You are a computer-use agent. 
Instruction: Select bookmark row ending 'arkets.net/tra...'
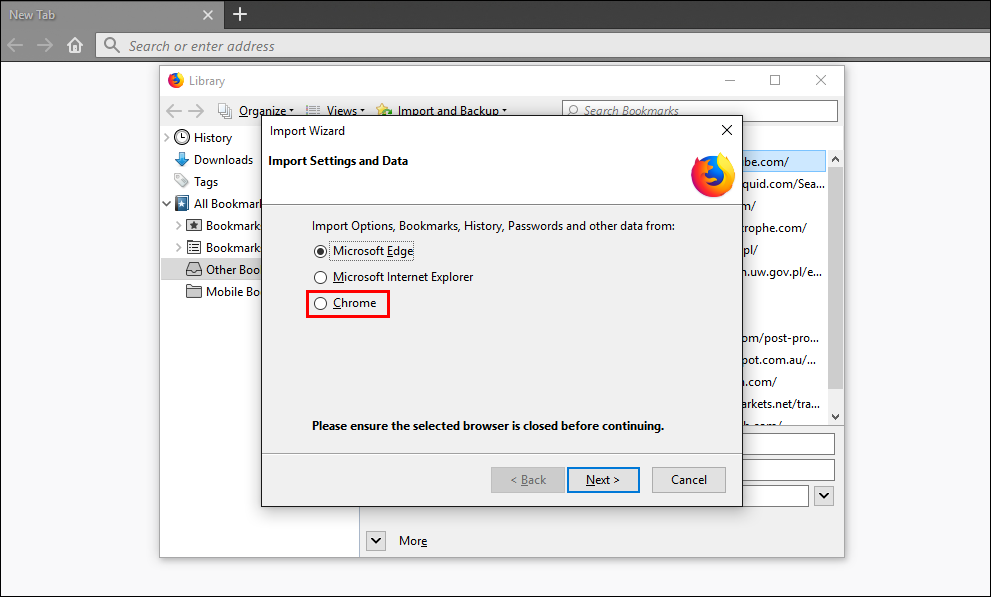(x=784, y=404)
